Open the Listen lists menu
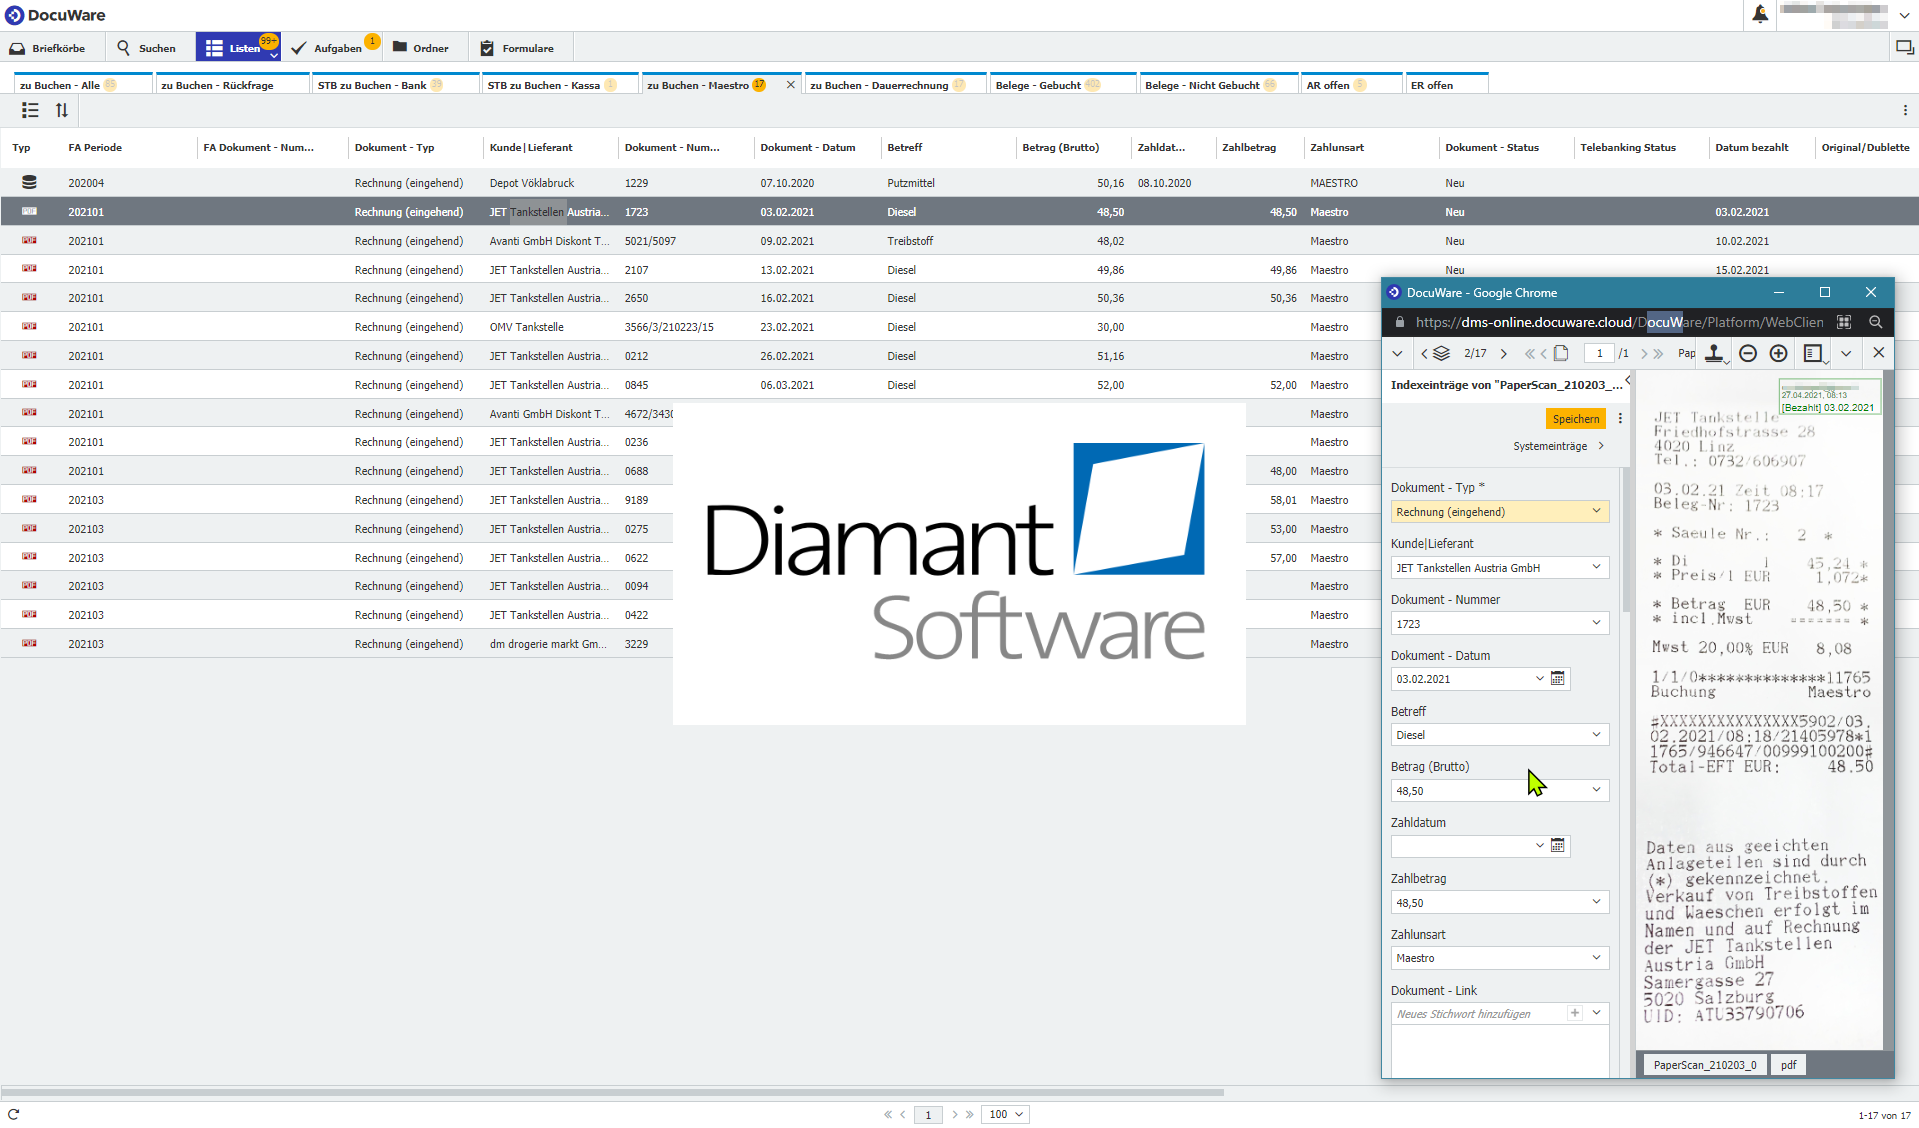Screen dimensions: 1919x1128 pos(238,48)
